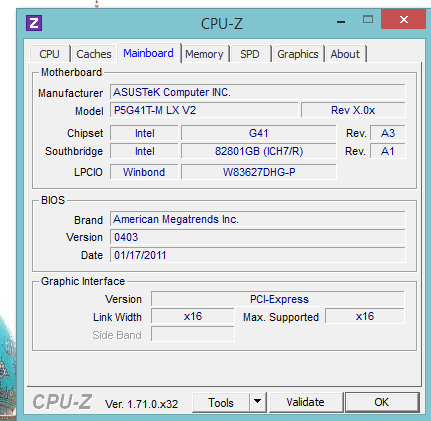
Task: Go to the Graphics tab
Action: 298,54
